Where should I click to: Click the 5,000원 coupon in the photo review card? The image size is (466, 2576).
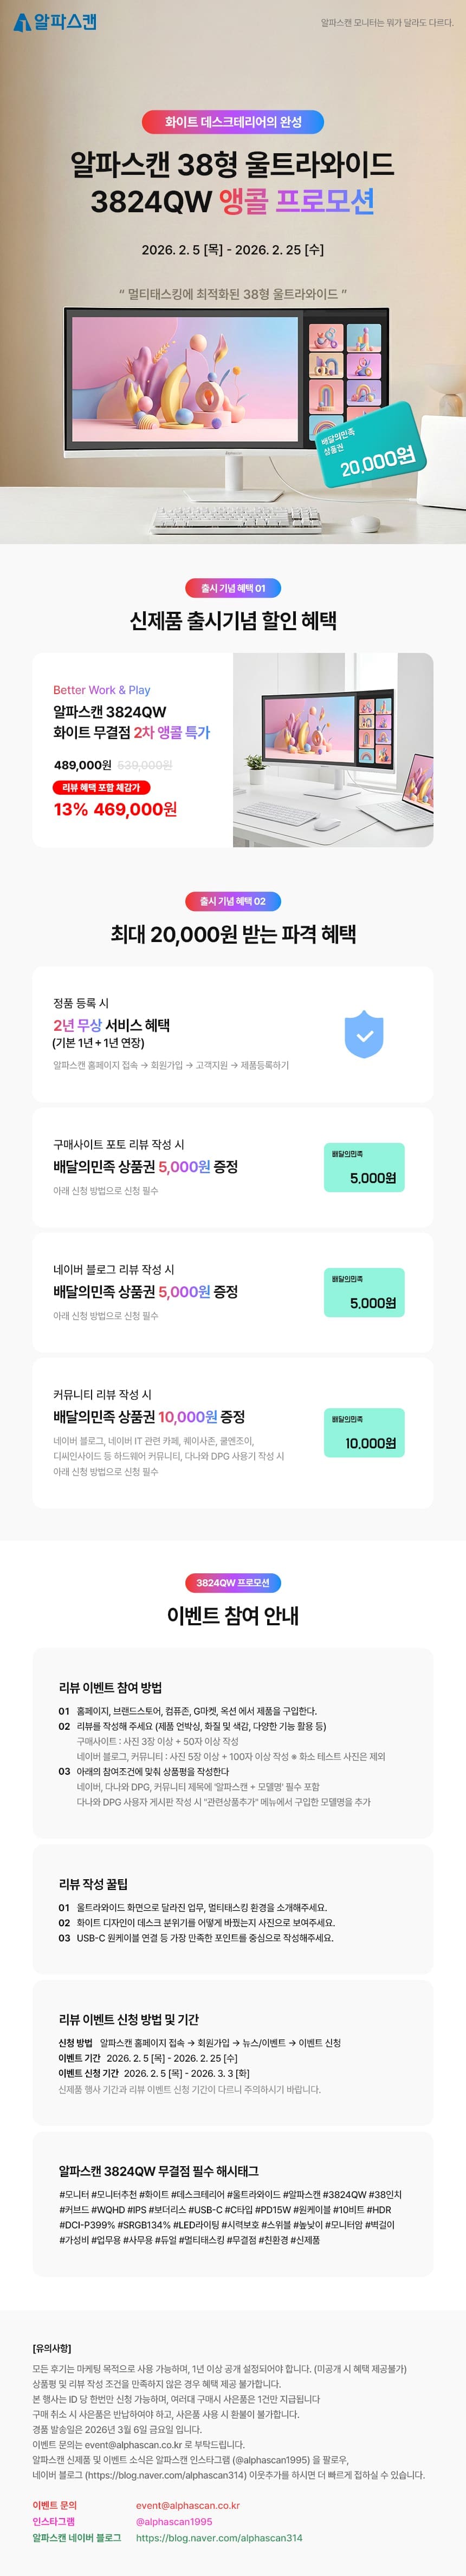point(364,1167)
